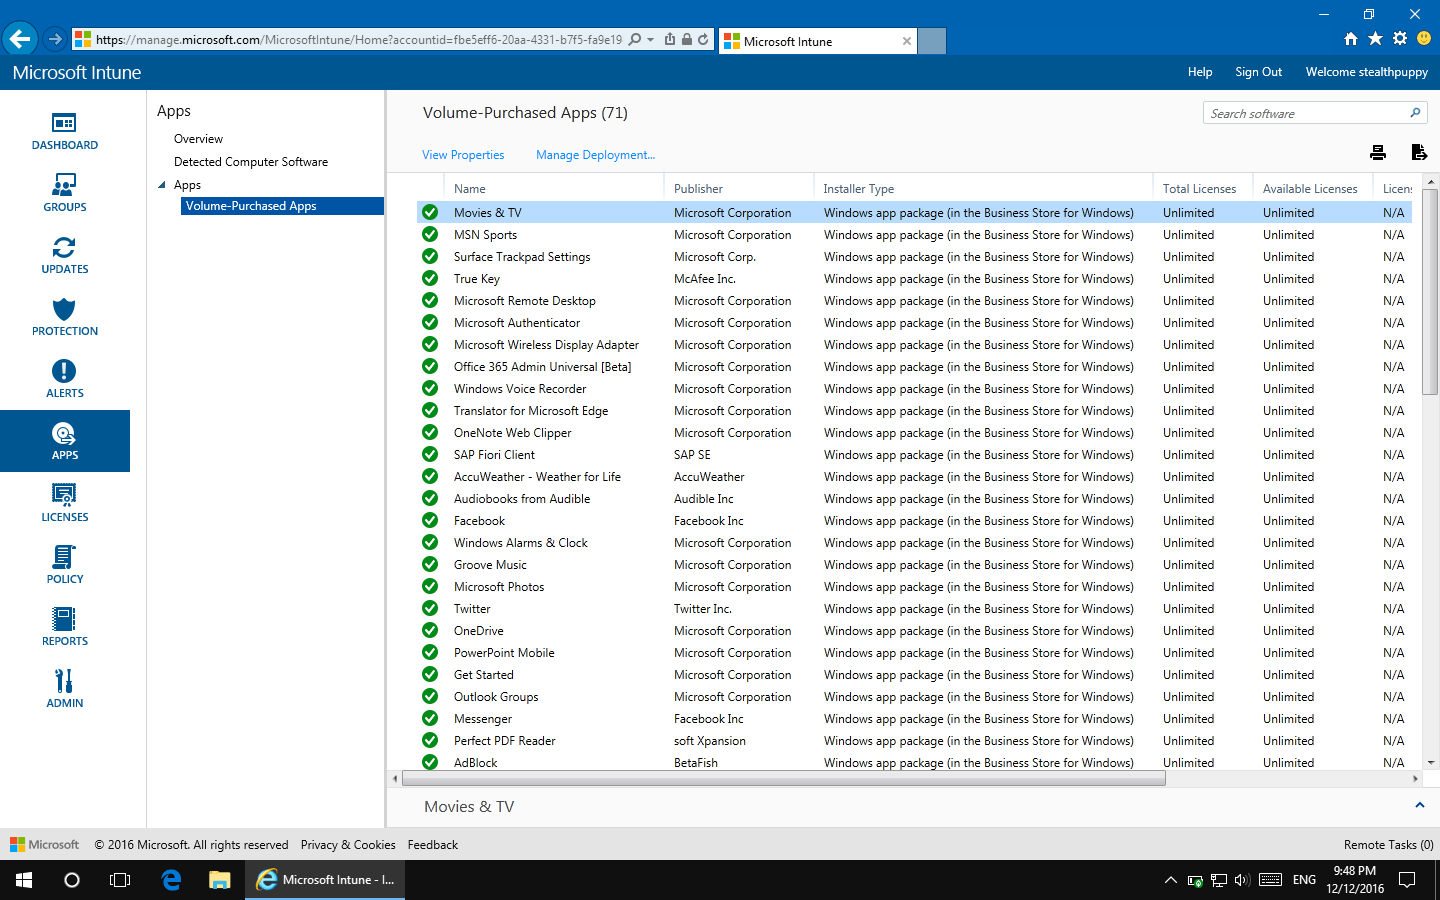The width and height of the screenshot is (1440, 900).
Task: Open the tray clock showing 9:48 PM
Action: [1355, 880]
